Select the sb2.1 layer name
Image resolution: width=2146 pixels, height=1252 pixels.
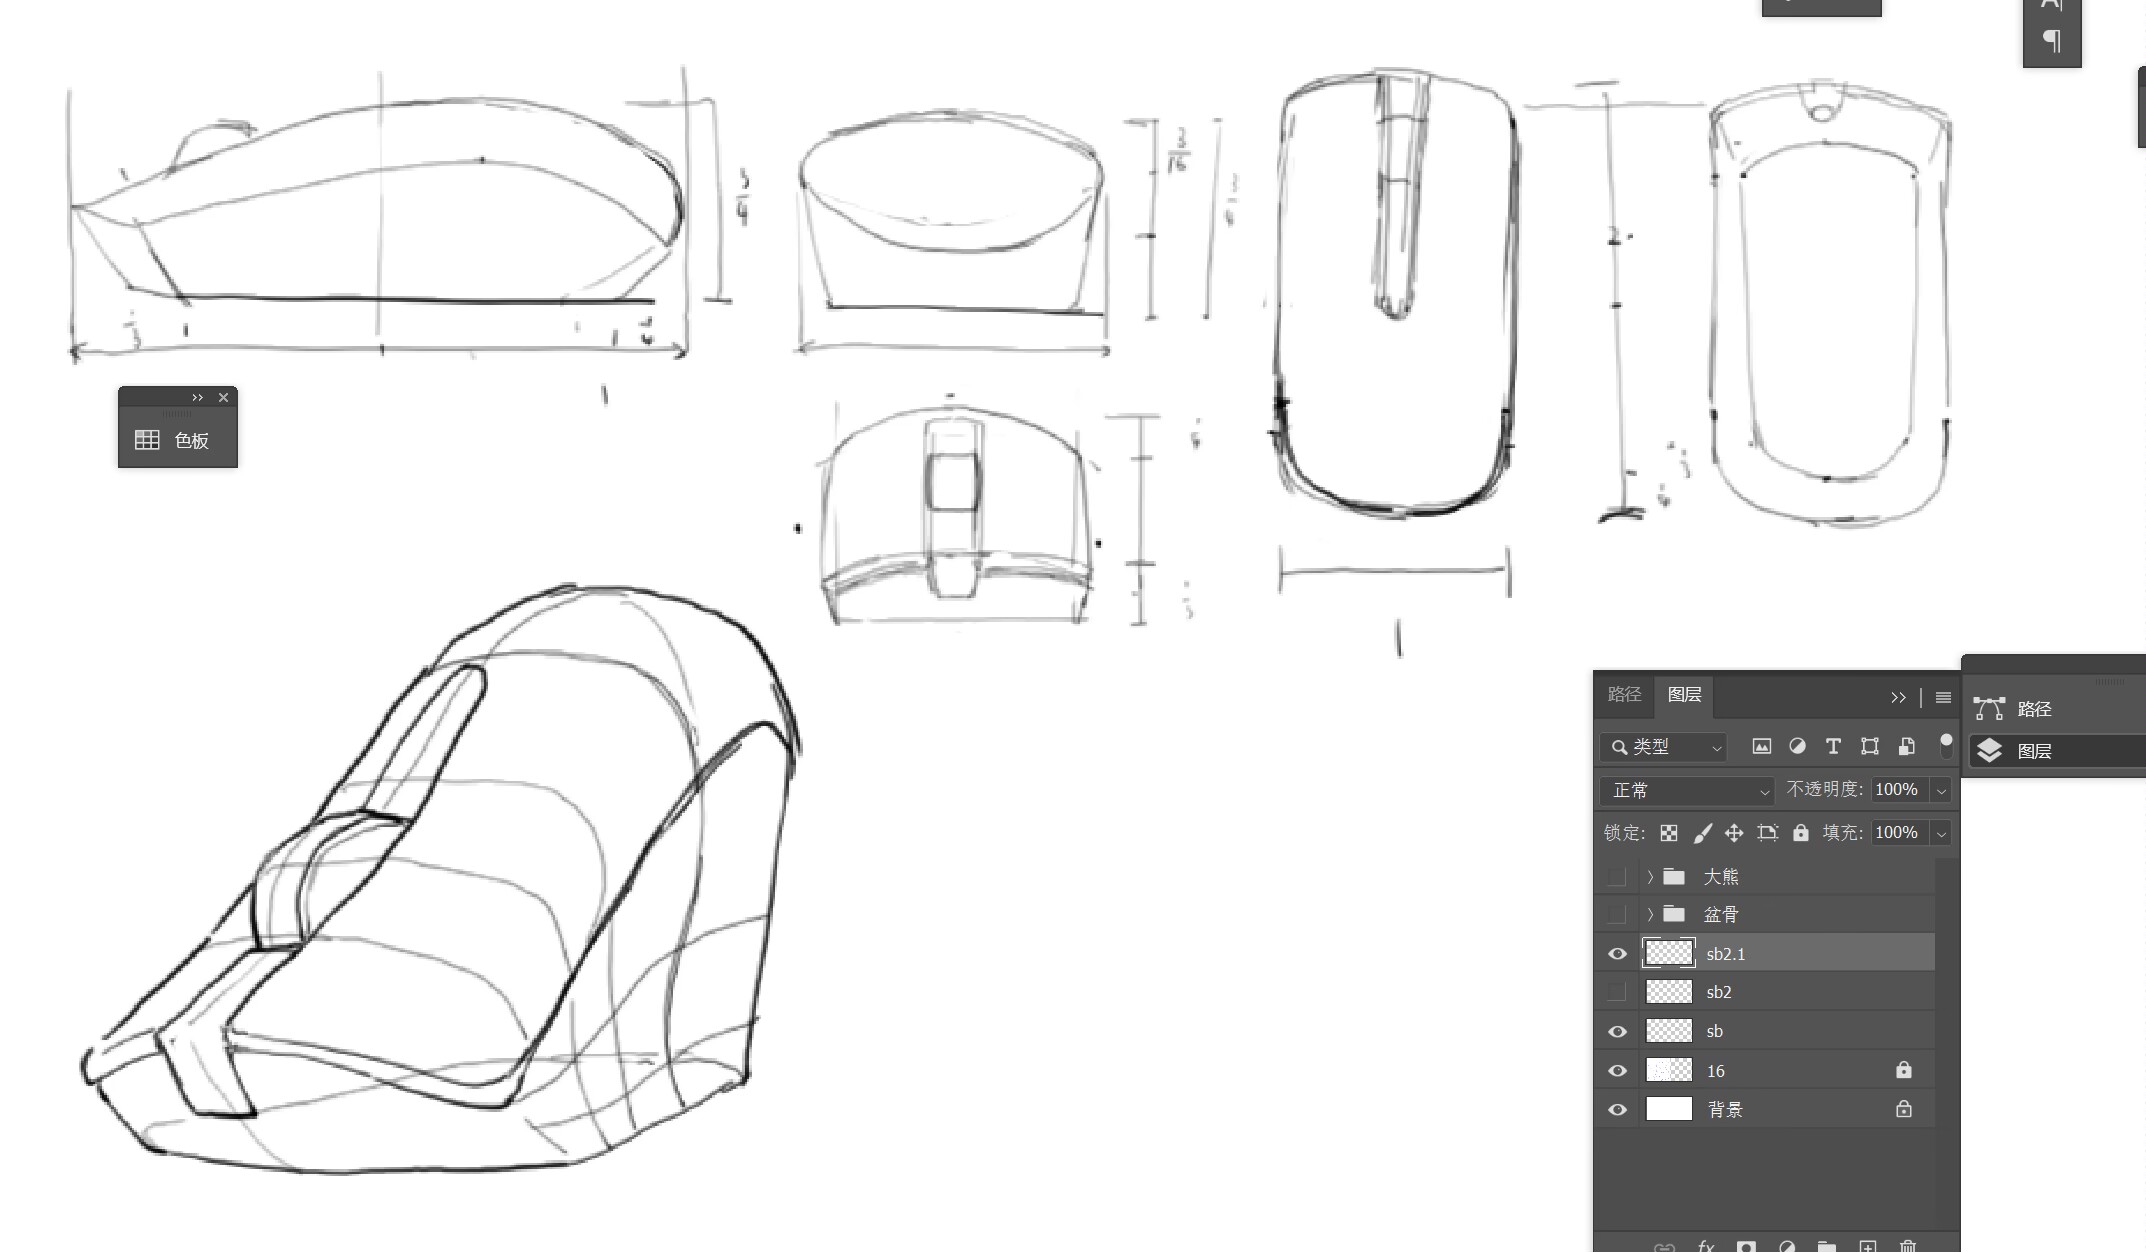point(1726,955)
